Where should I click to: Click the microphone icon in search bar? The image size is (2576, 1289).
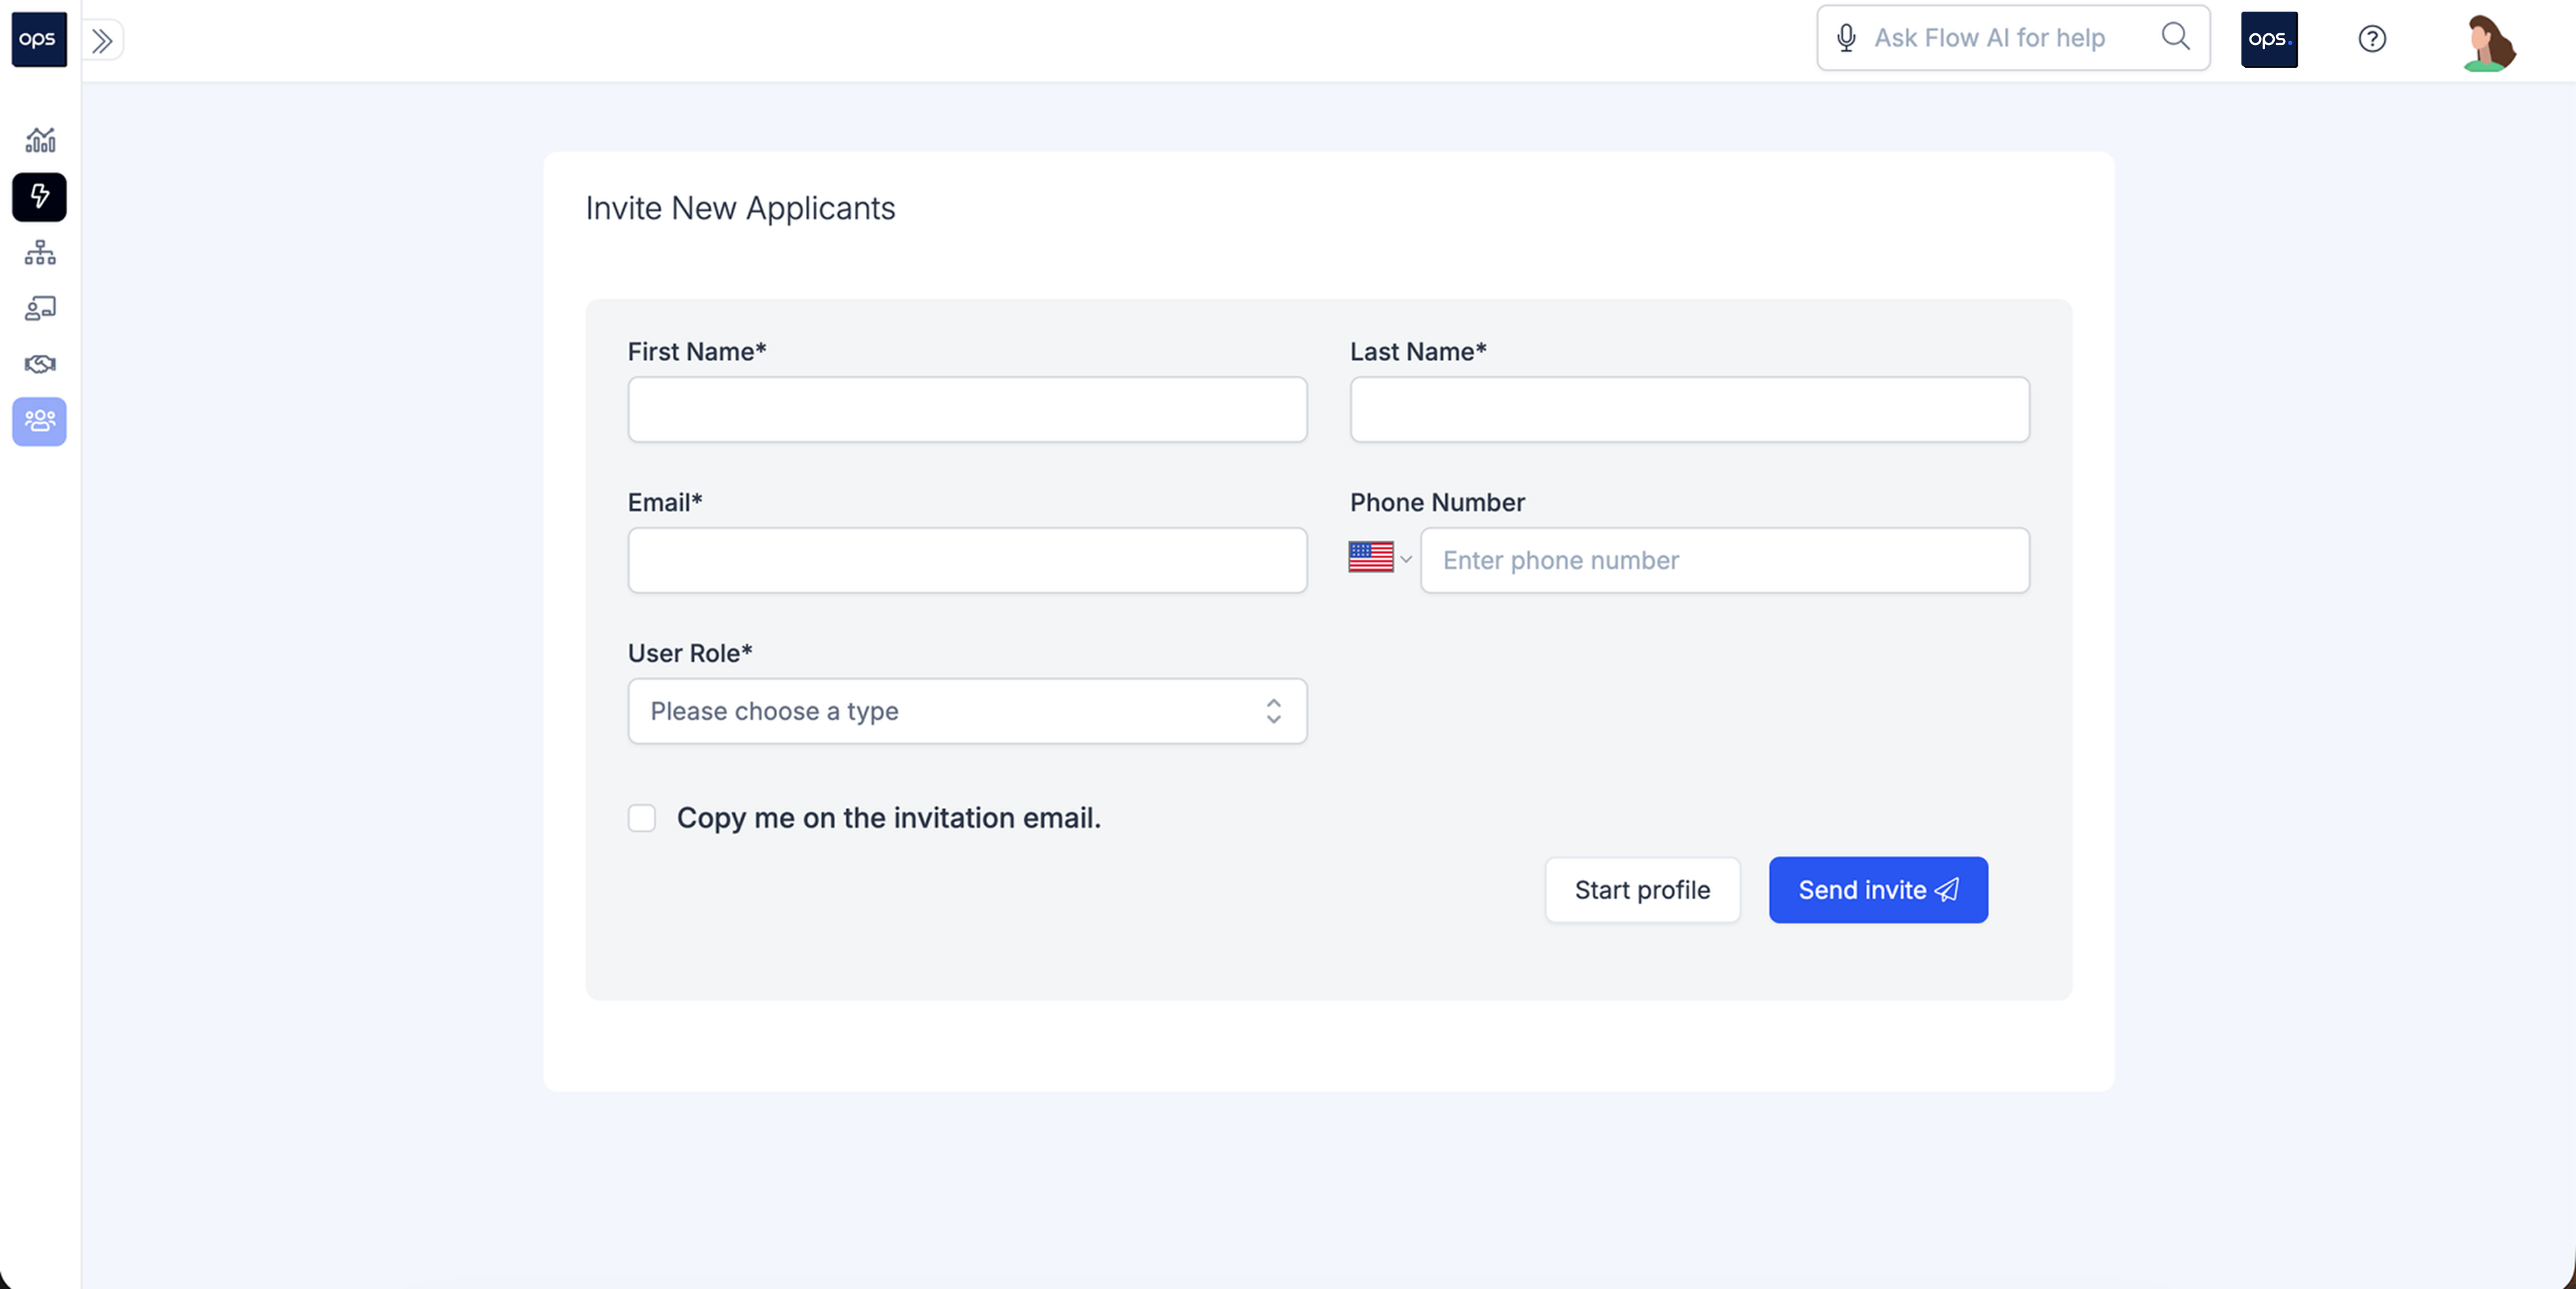1846,38
